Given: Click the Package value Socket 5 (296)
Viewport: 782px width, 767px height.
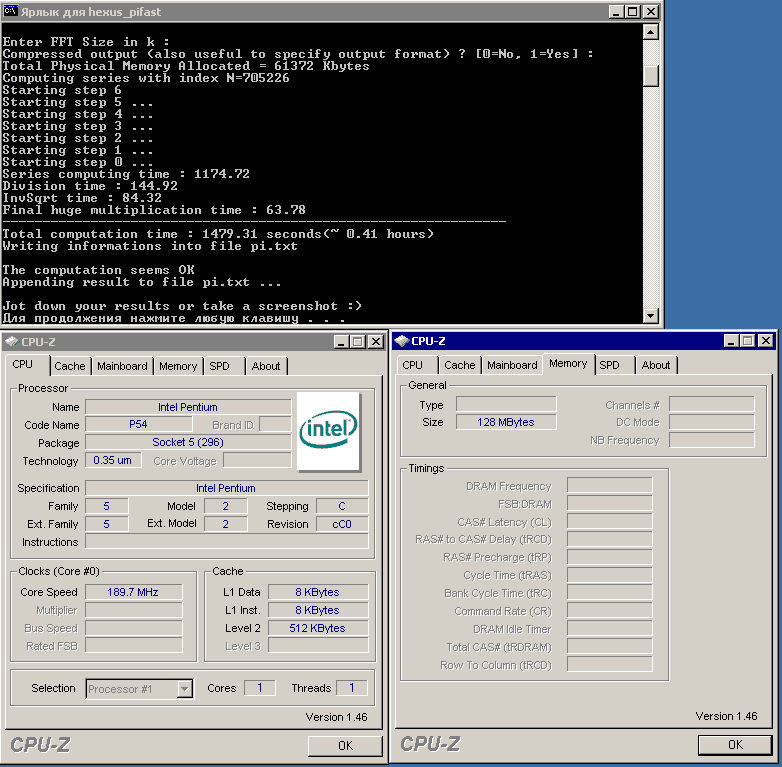Looking at the screenshot, I should coord(188,442).
